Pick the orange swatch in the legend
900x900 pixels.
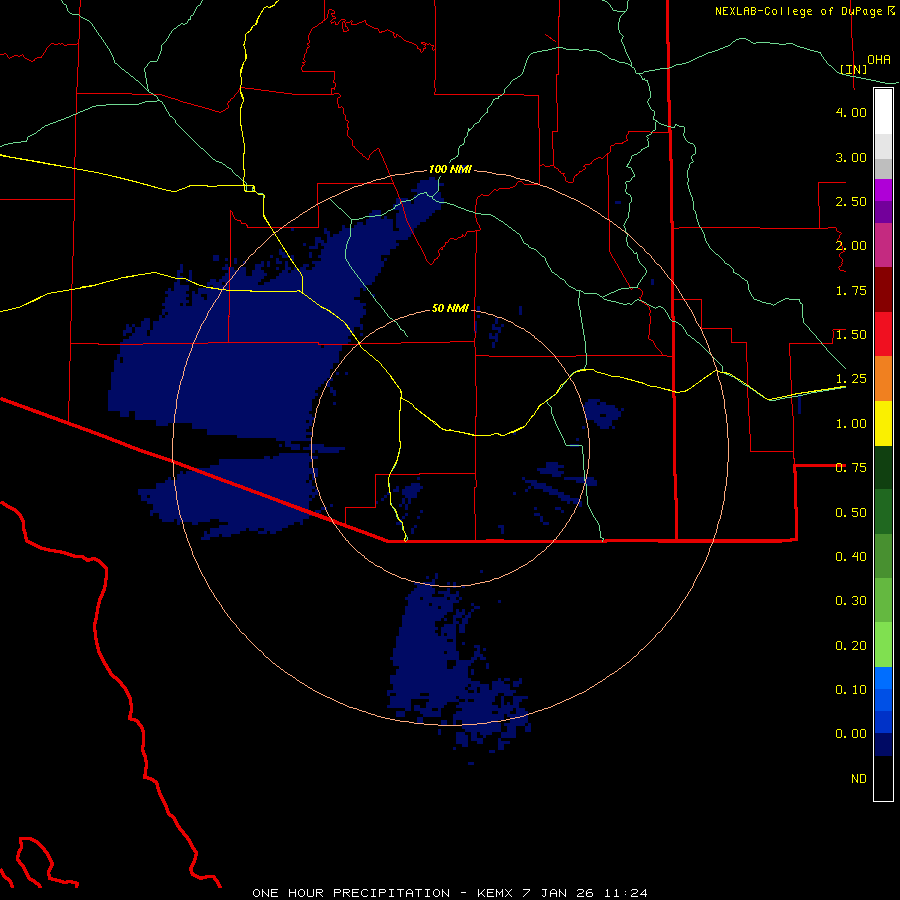coord(883,379)
